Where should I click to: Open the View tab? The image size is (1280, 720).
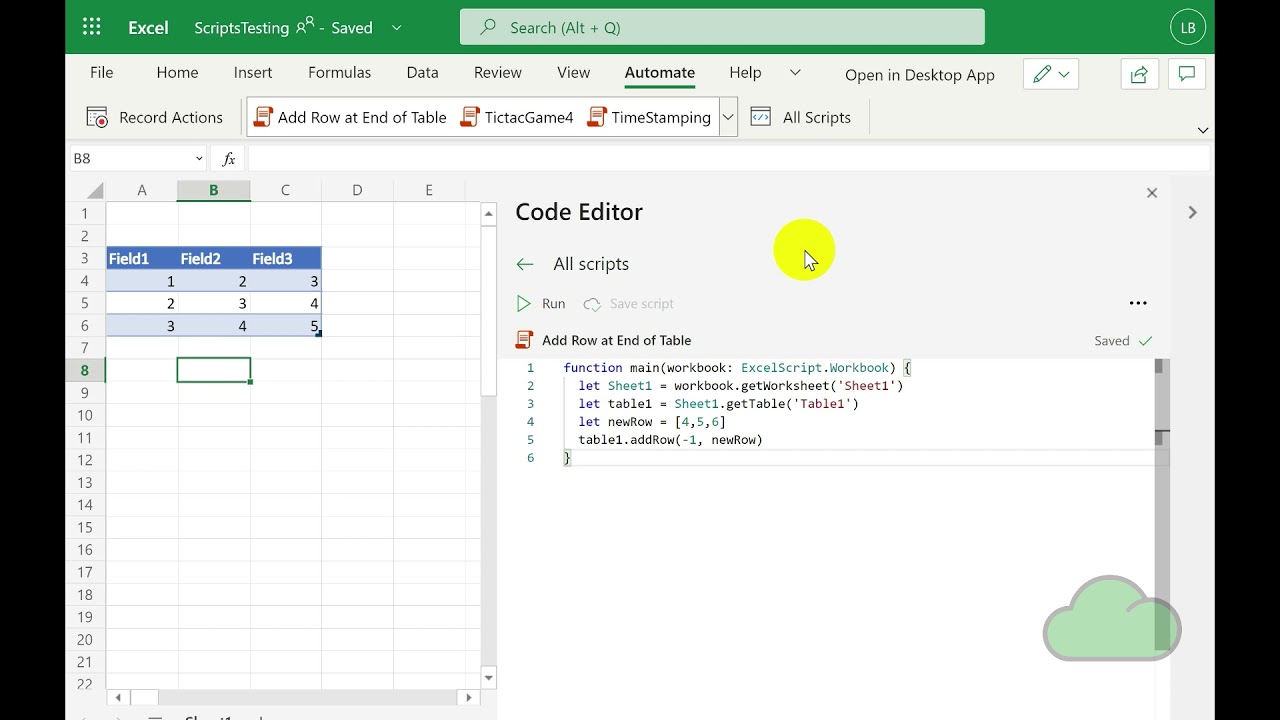point(573,73)
